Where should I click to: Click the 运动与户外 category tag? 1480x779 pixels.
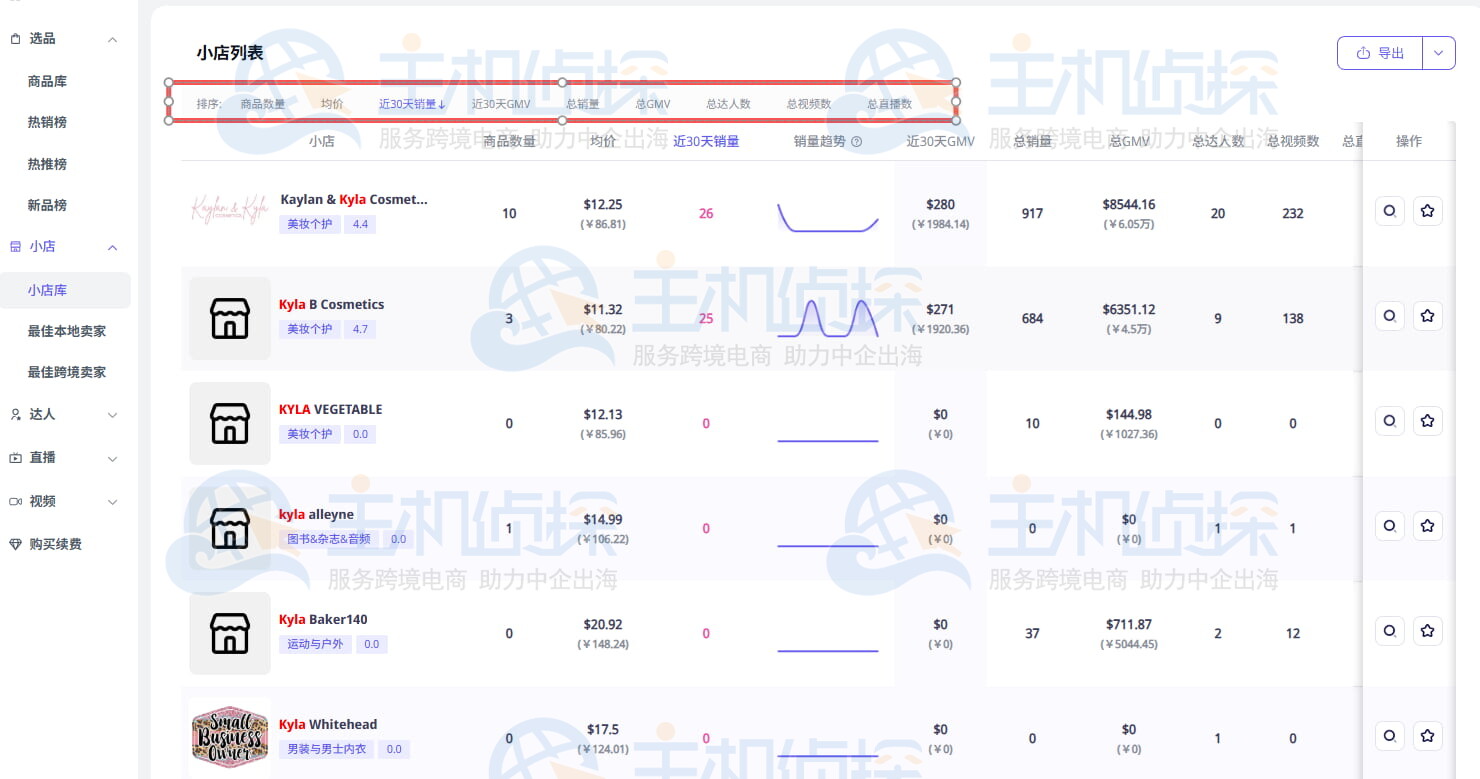[x=315, y=644]
